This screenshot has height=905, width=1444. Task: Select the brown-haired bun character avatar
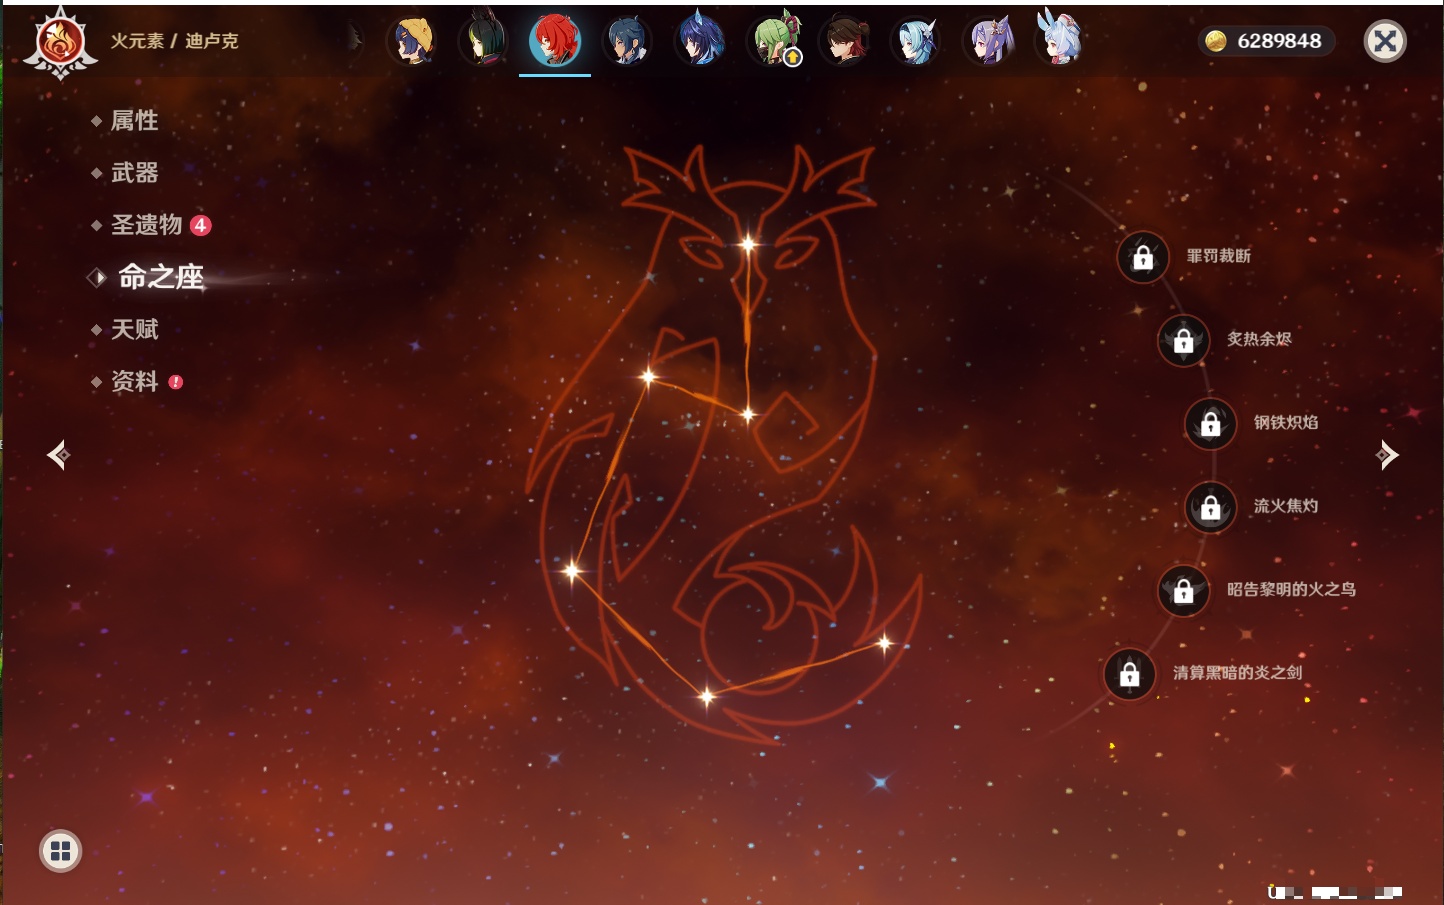(844, 40)
